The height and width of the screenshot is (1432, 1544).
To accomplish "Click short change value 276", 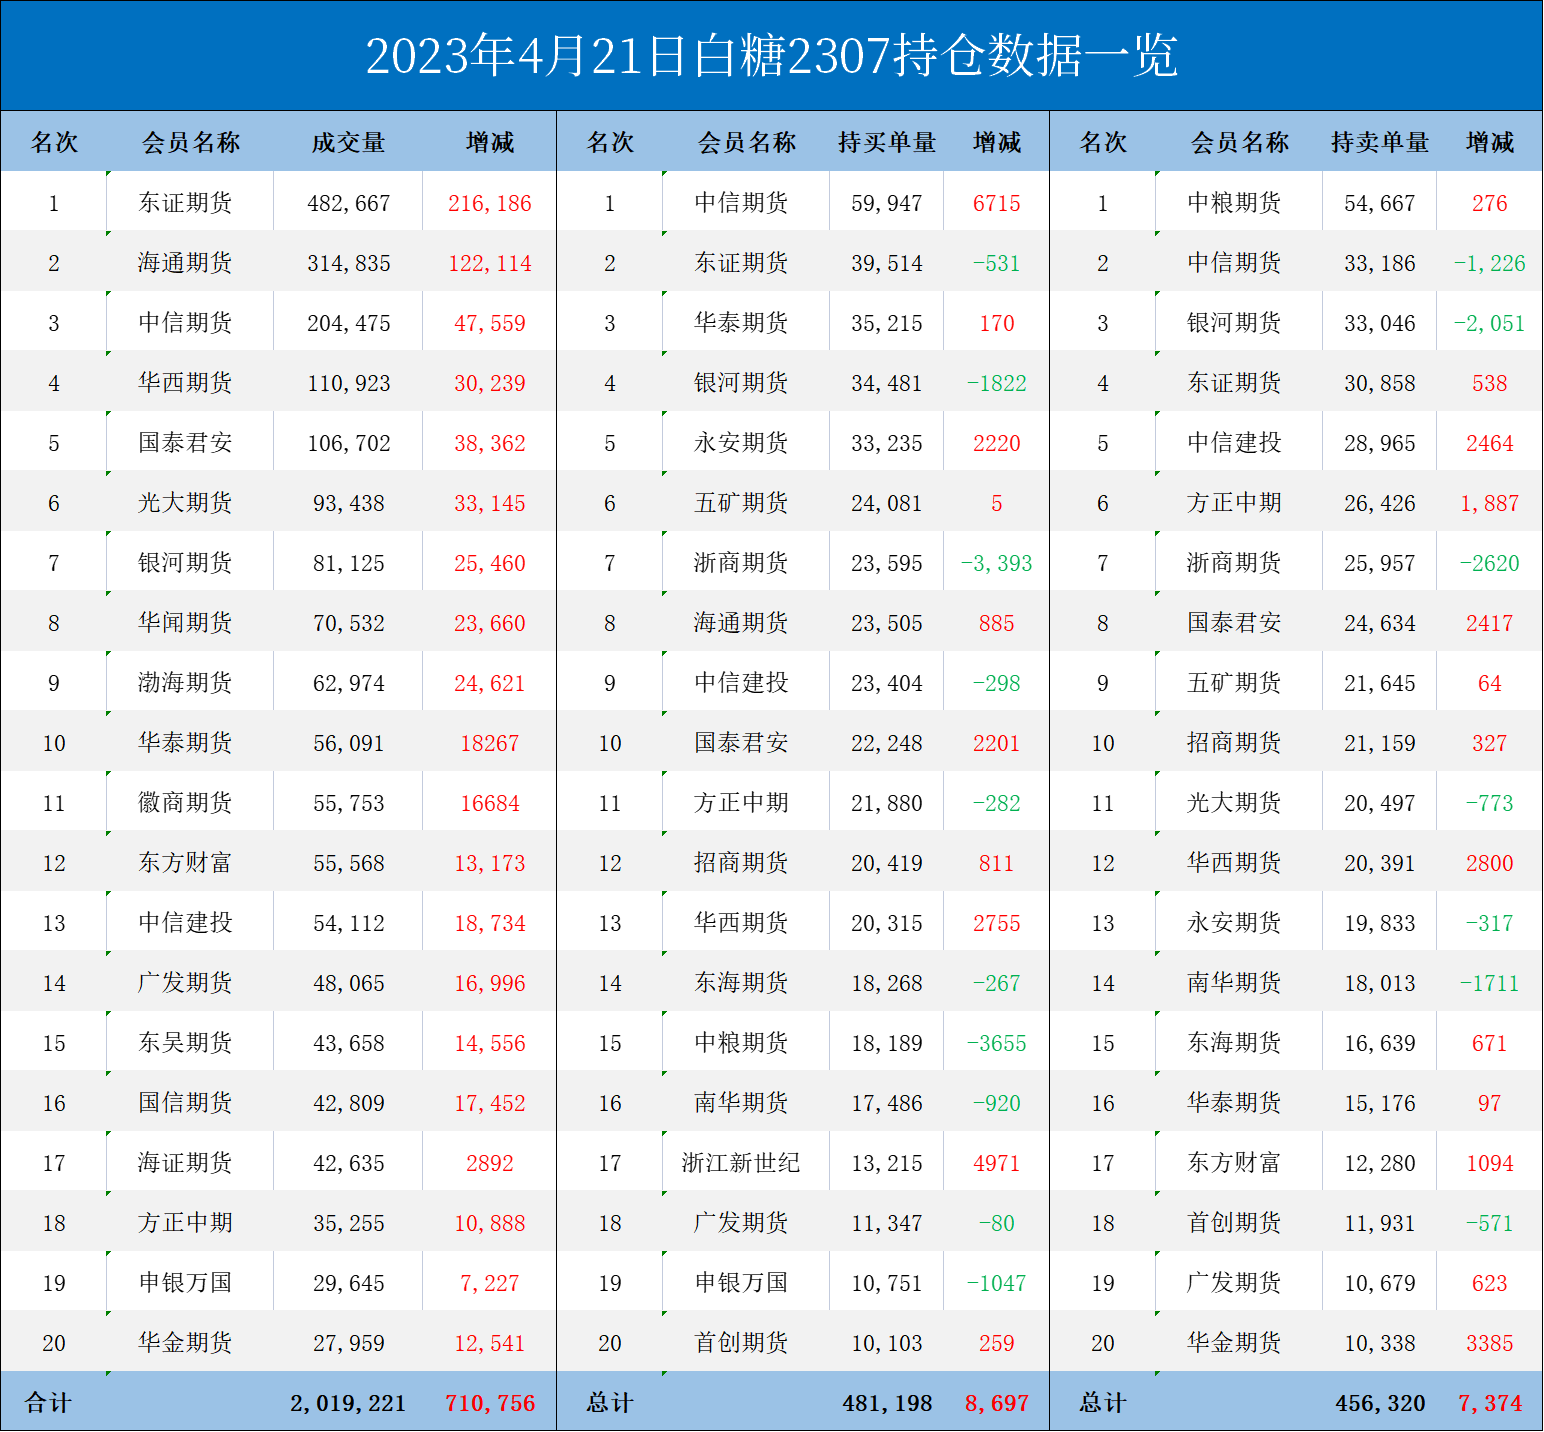I will coord(1490,203).
